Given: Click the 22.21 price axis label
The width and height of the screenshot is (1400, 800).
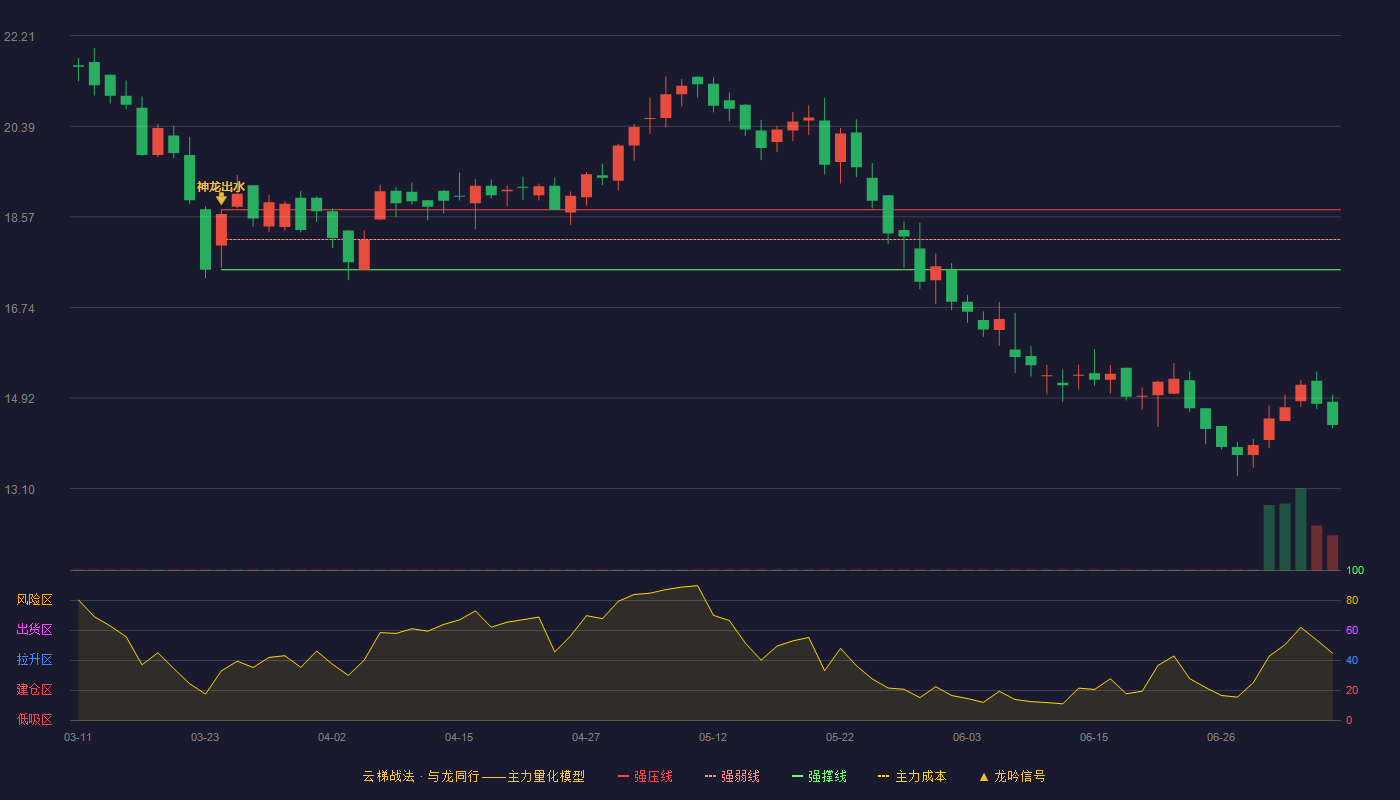Looking at the screenshot, I should pos(19,37).
